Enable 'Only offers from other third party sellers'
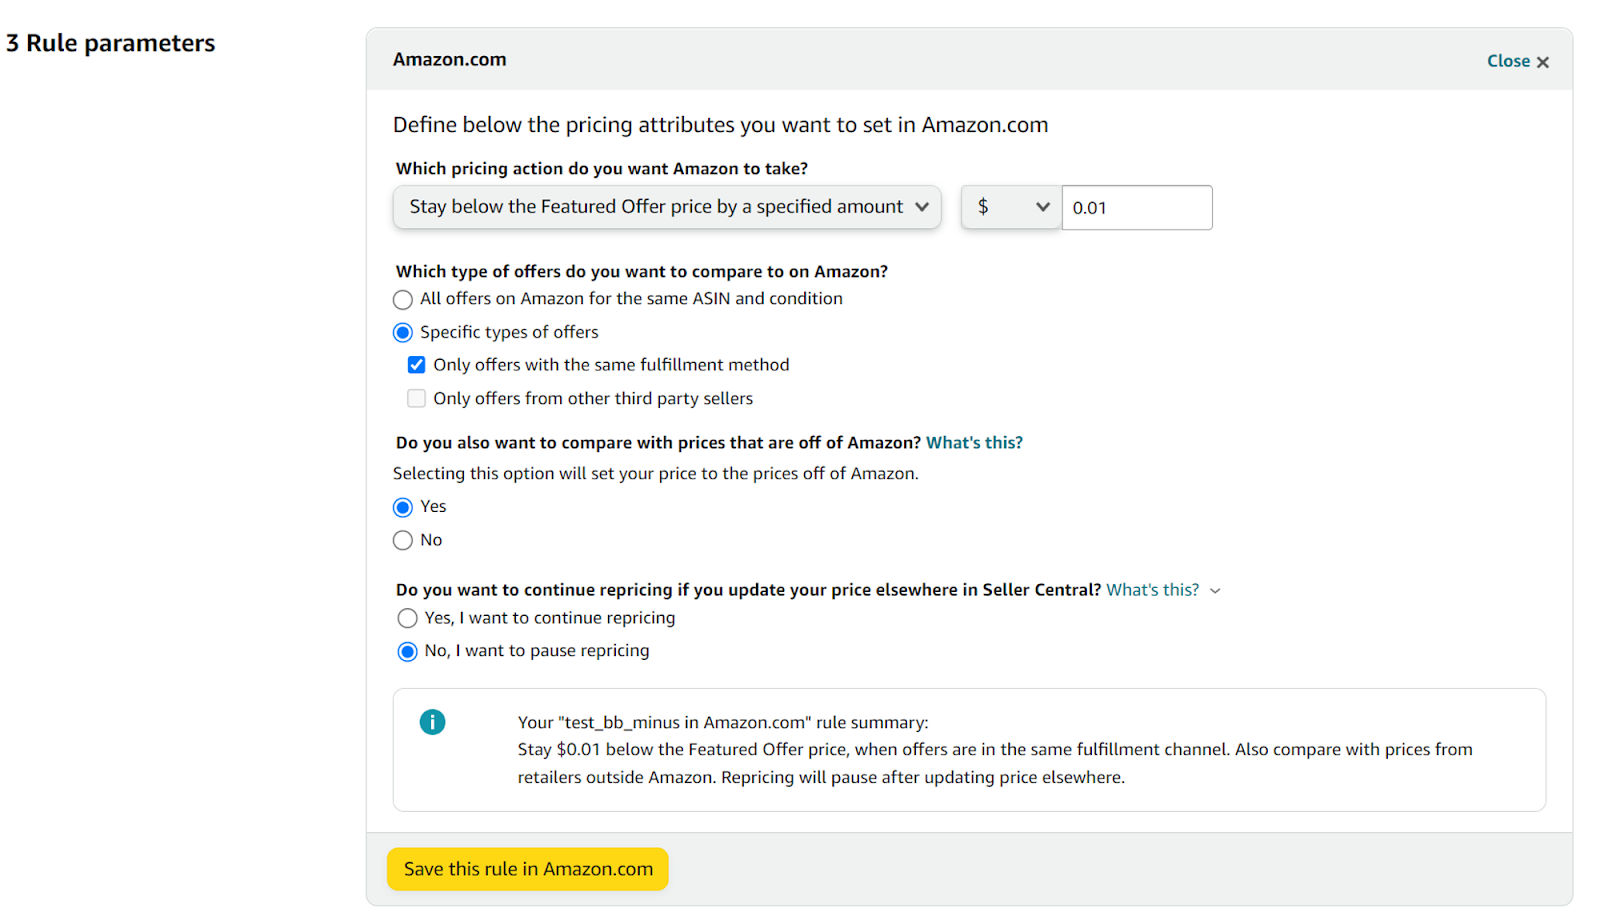Screen dimensions: 1600x920 tap(416, 398)
